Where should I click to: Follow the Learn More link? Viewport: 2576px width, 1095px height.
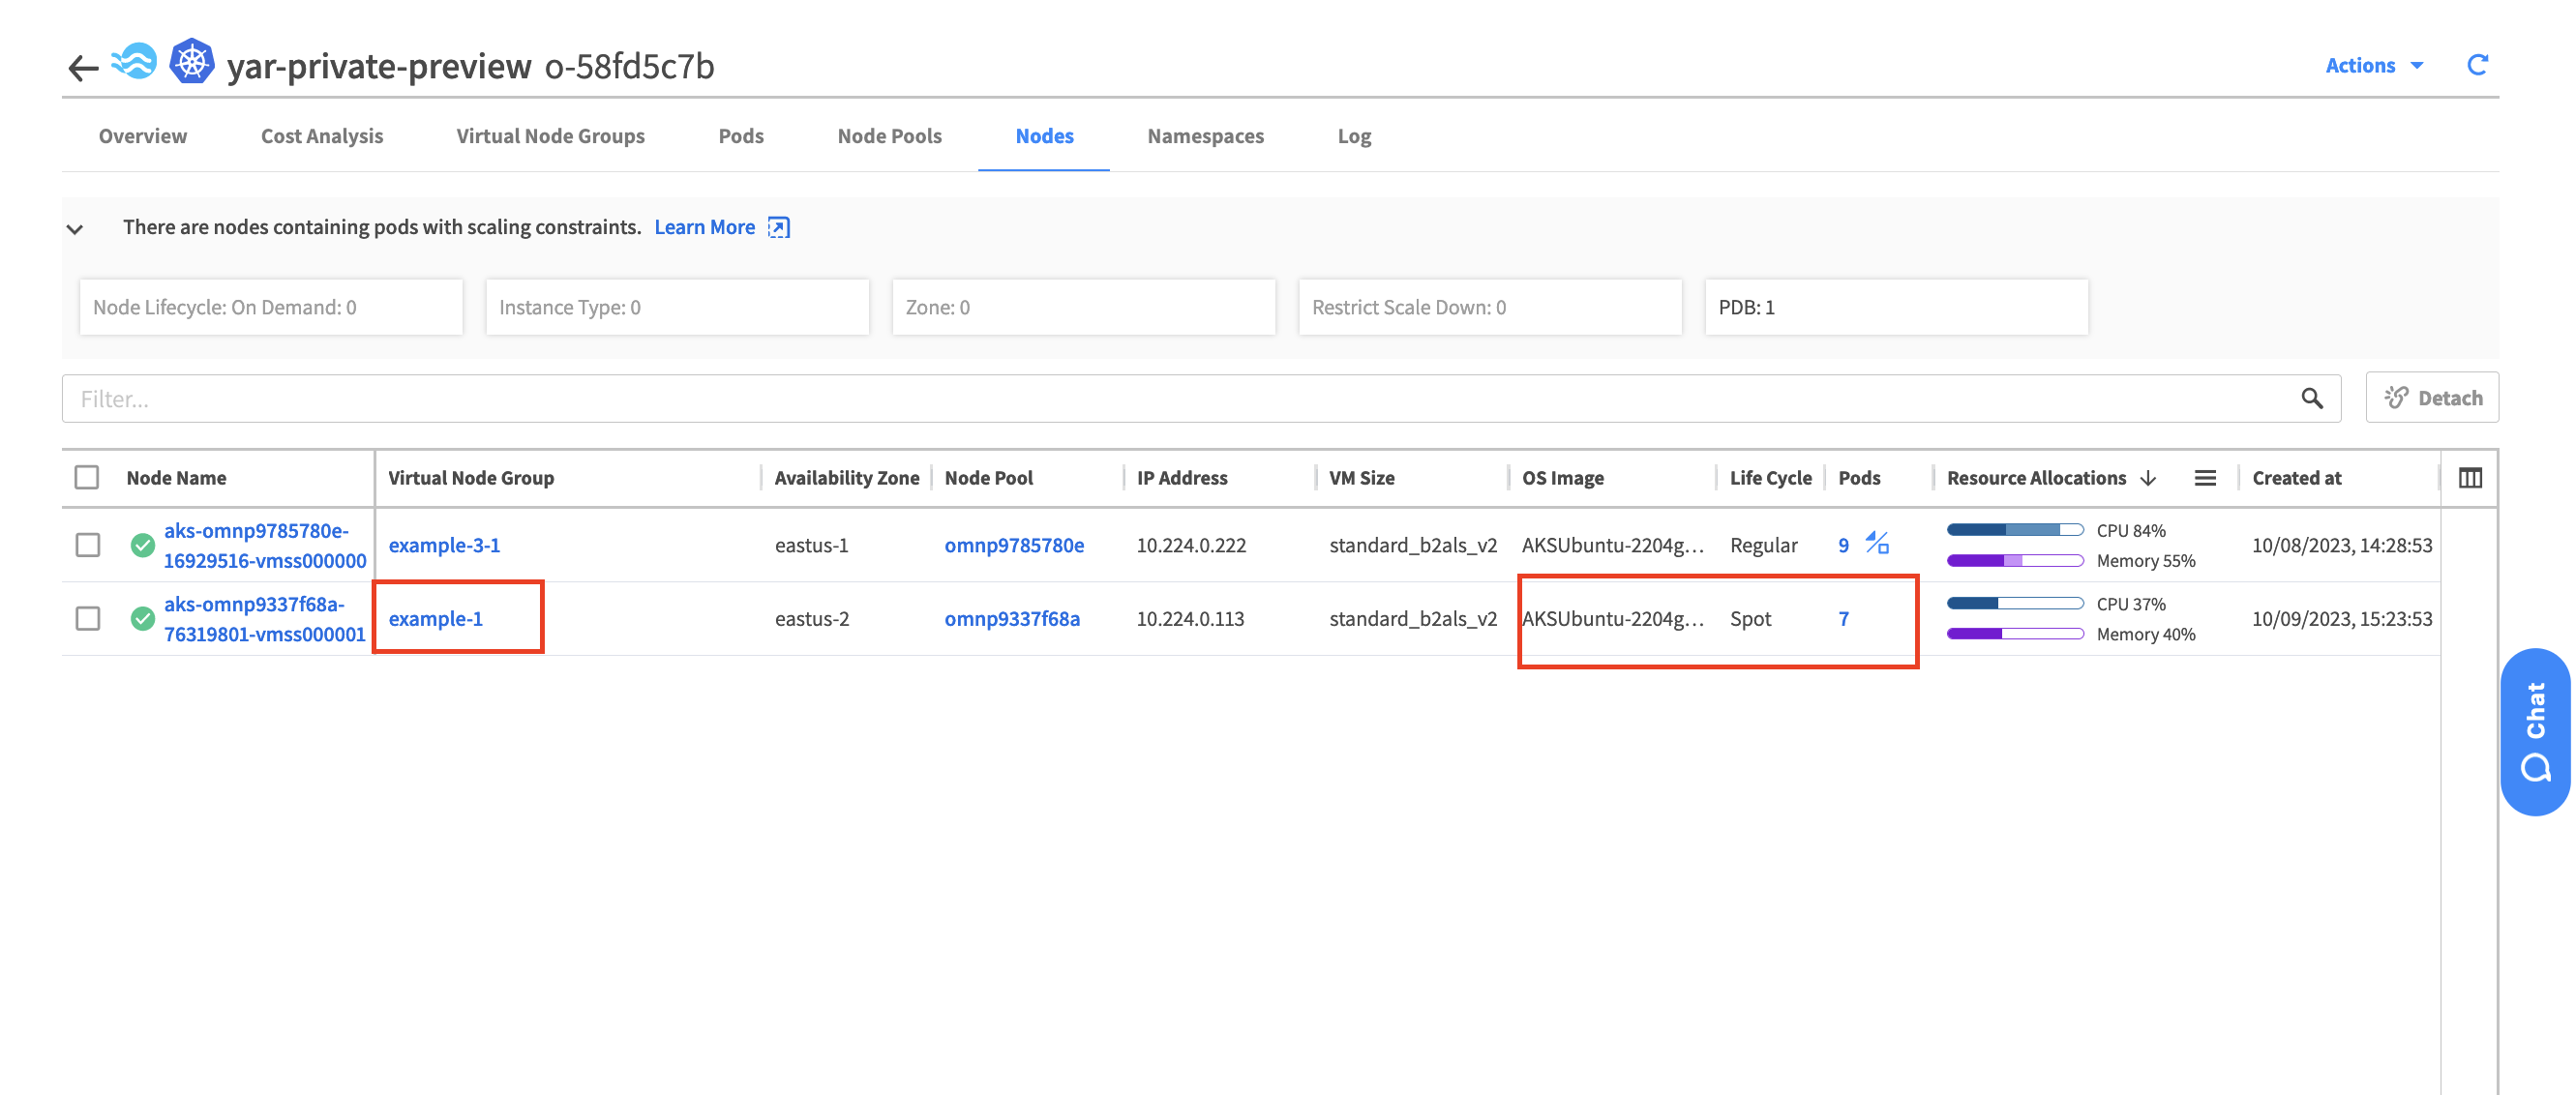point(704,227)
